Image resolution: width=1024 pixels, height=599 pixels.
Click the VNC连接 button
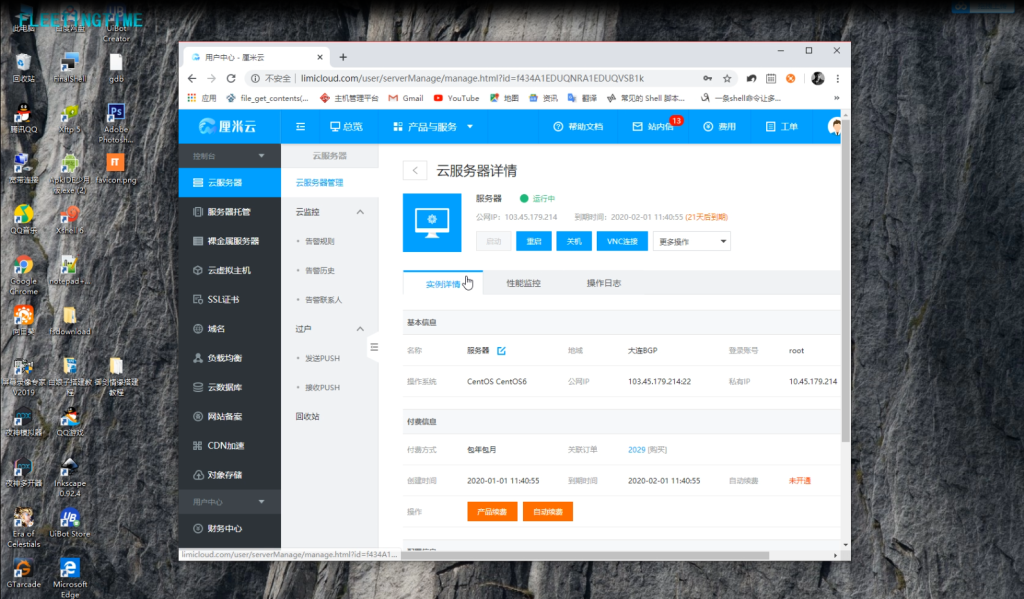(622, 241)
